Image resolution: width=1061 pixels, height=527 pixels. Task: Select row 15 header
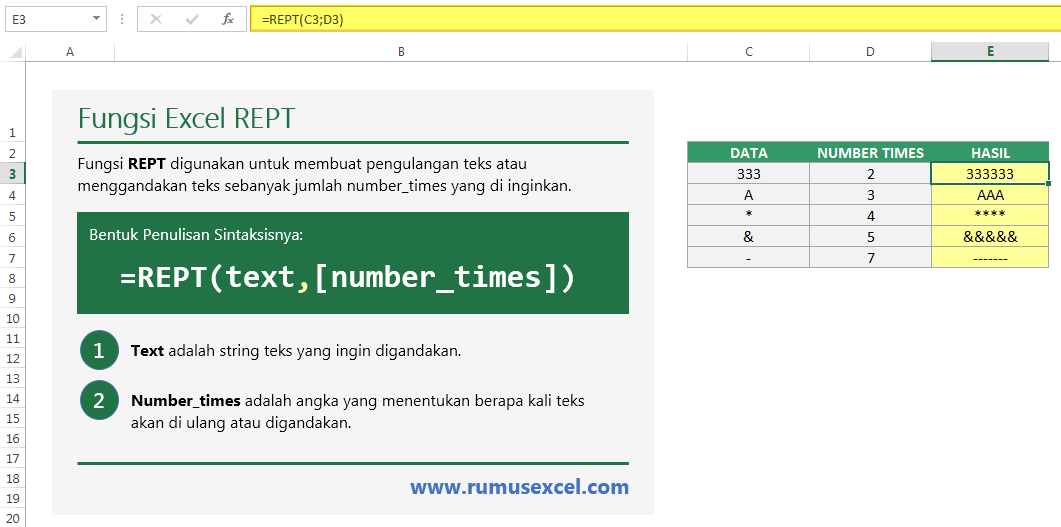(x=13, y=418)
